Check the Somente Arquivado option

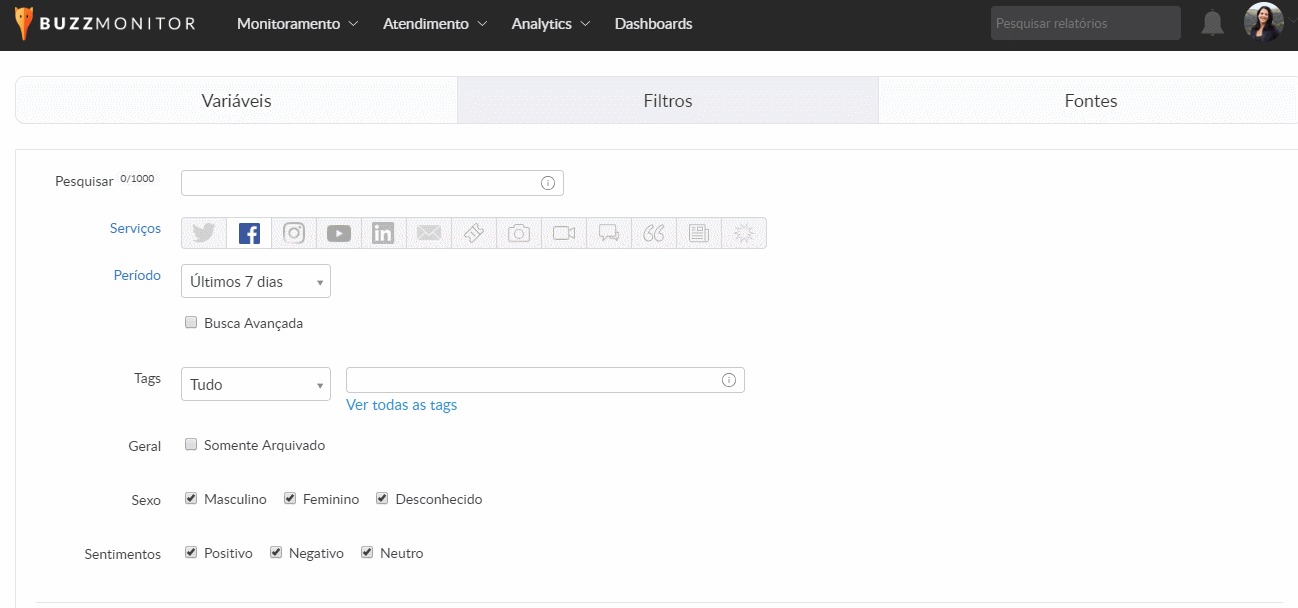click(191, 445)
